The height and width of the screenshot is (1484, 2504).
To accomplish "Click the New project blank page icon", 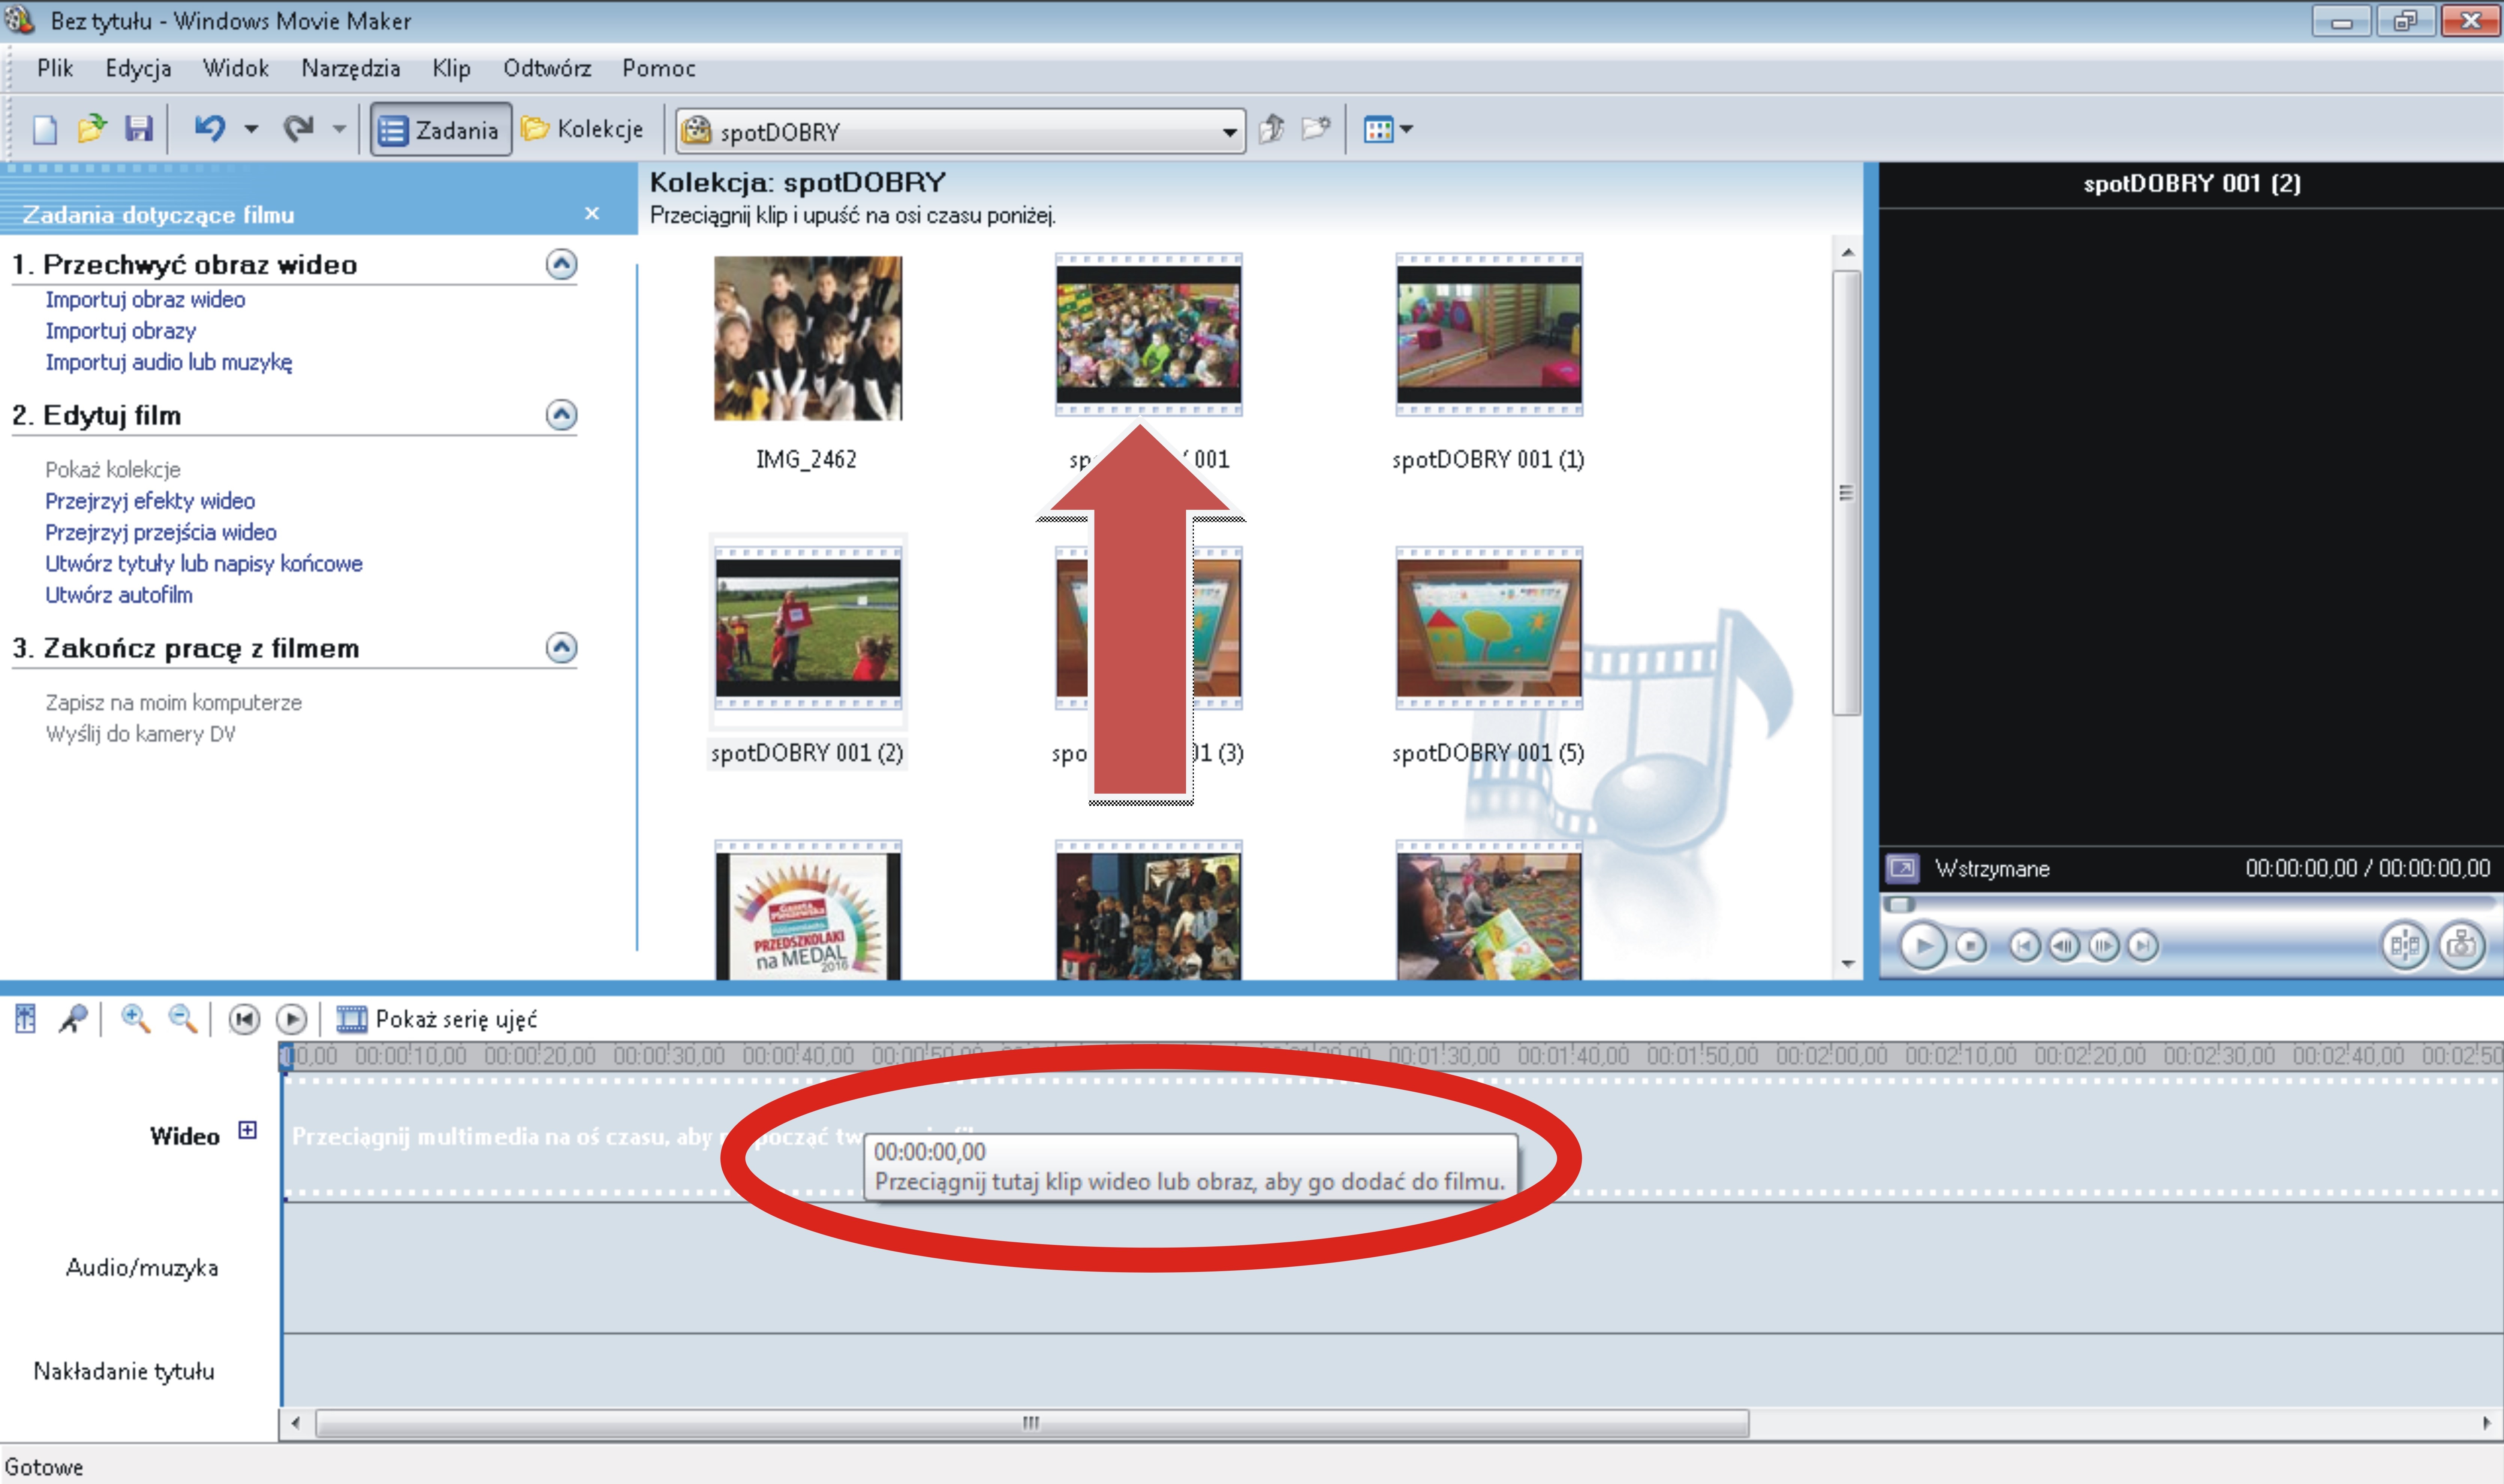I will (x=45, y=129).
